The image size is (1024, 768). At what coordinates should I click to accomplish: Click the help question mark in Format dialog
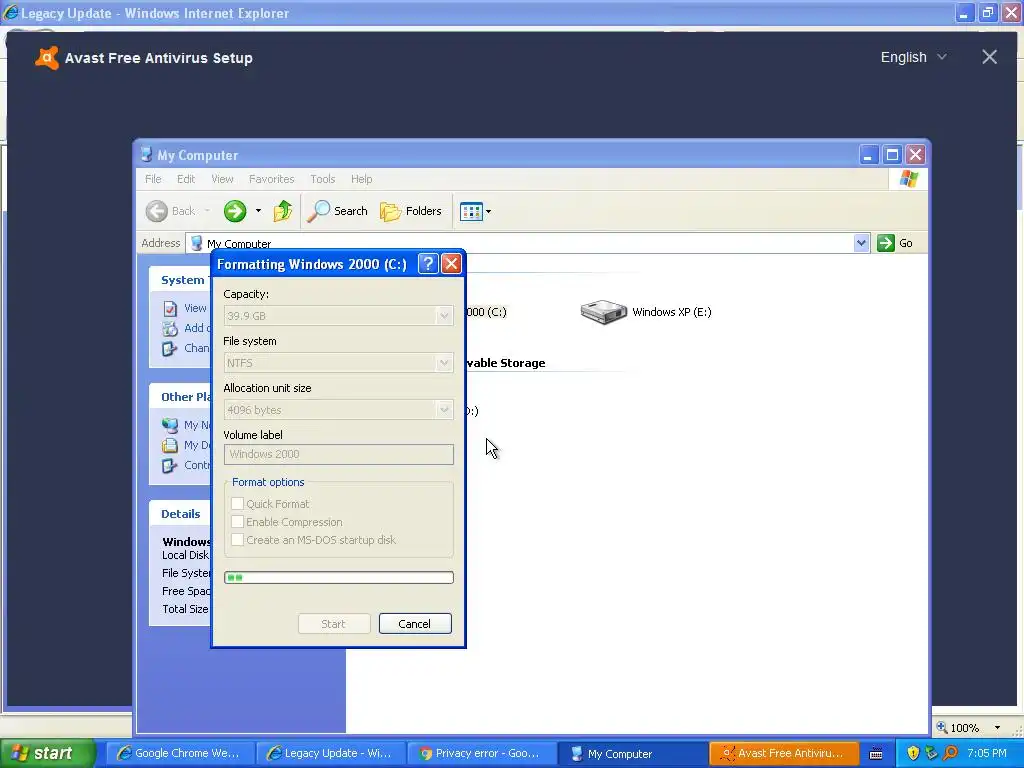[x=428, y=264]
